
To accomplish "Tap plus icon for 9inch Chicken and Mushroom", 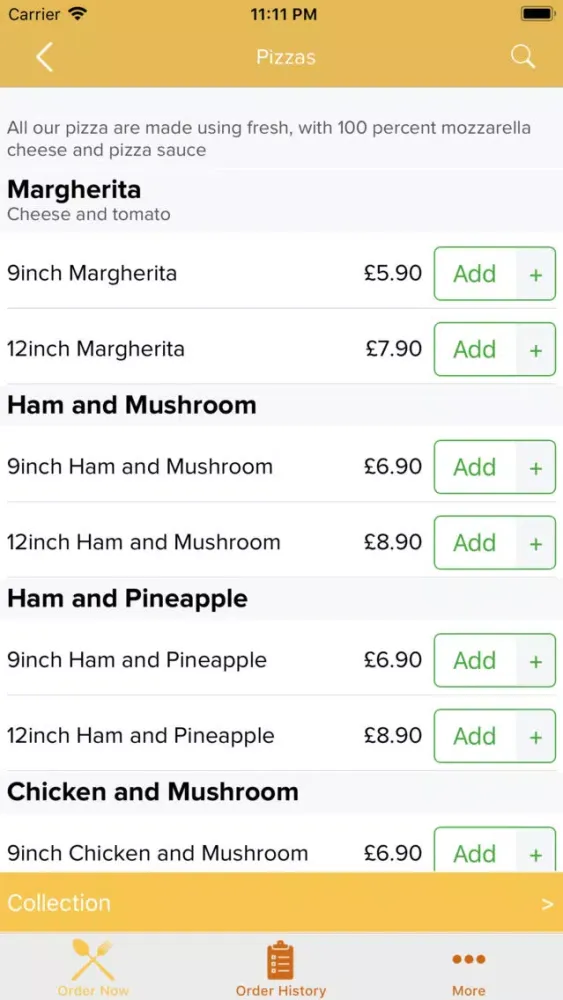I will [x=536, y=851].
